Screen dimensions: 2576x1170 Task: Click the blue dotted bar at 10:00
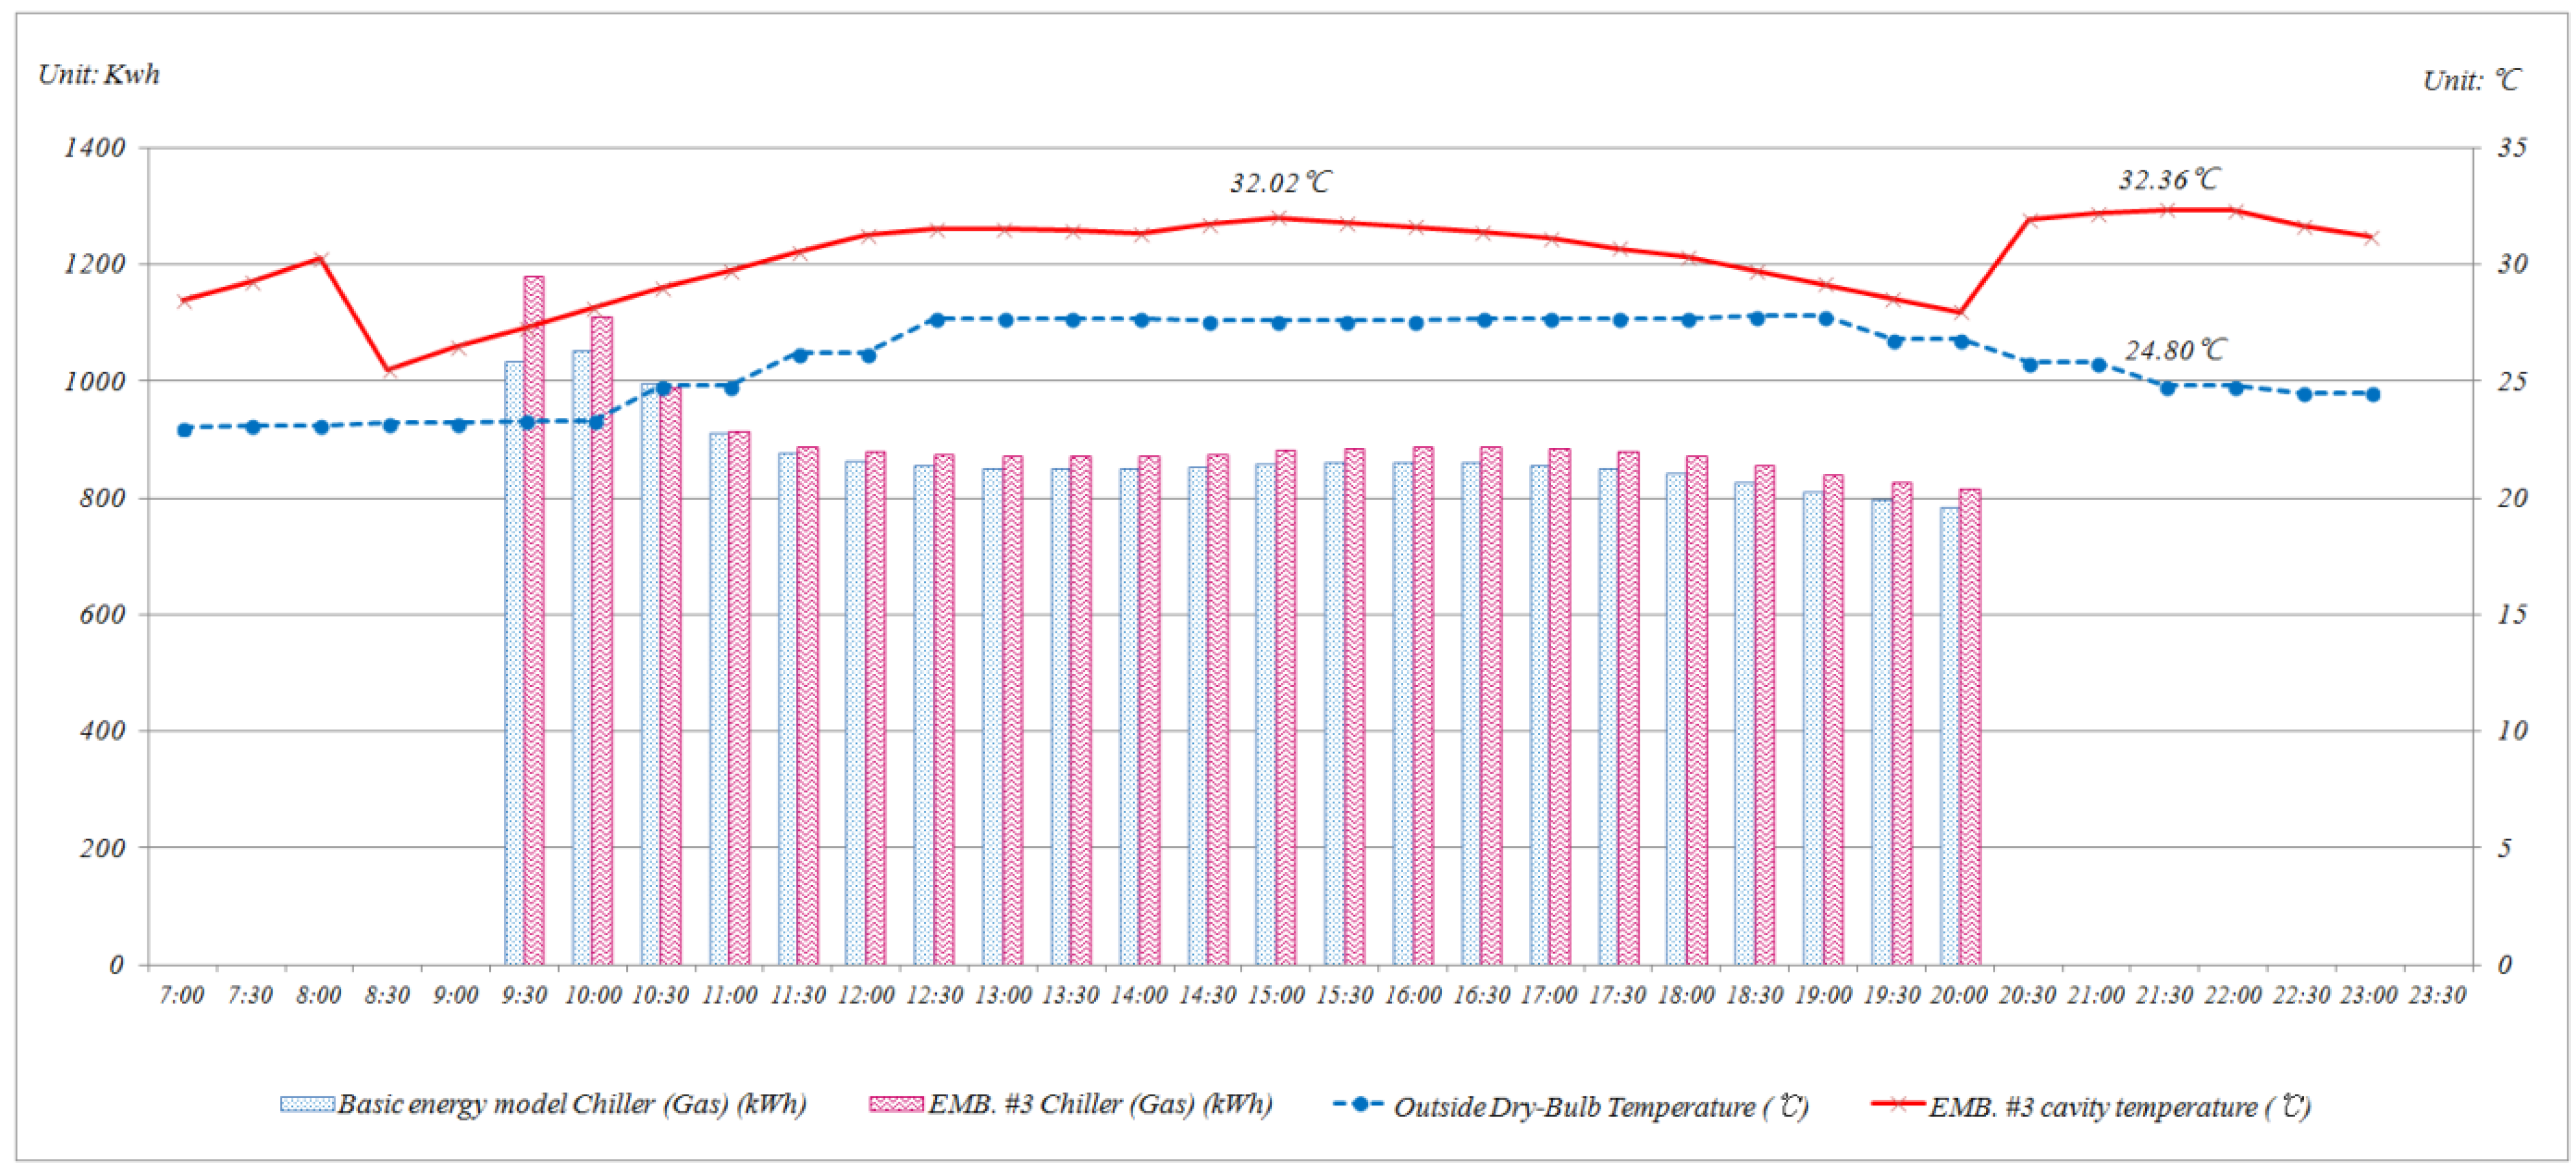[581, 660]
